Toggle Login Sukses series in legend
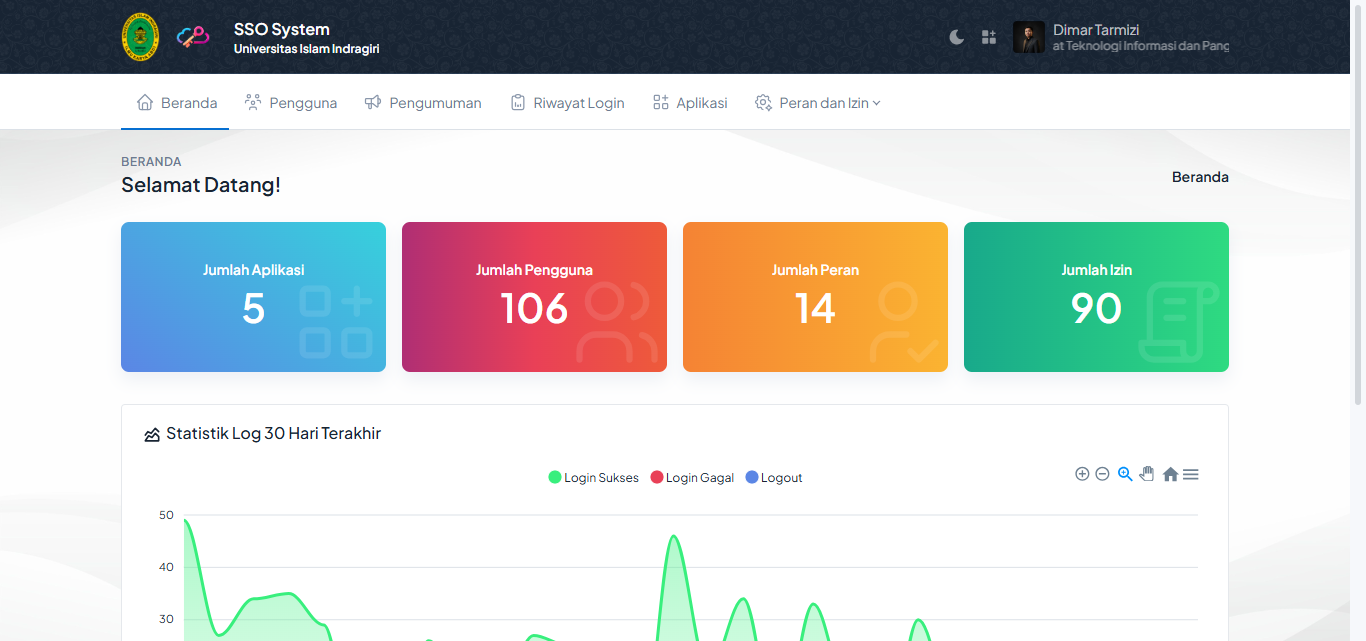This screenshot has width=1366, height=641. pyautogui.click(x=593, y=478)
